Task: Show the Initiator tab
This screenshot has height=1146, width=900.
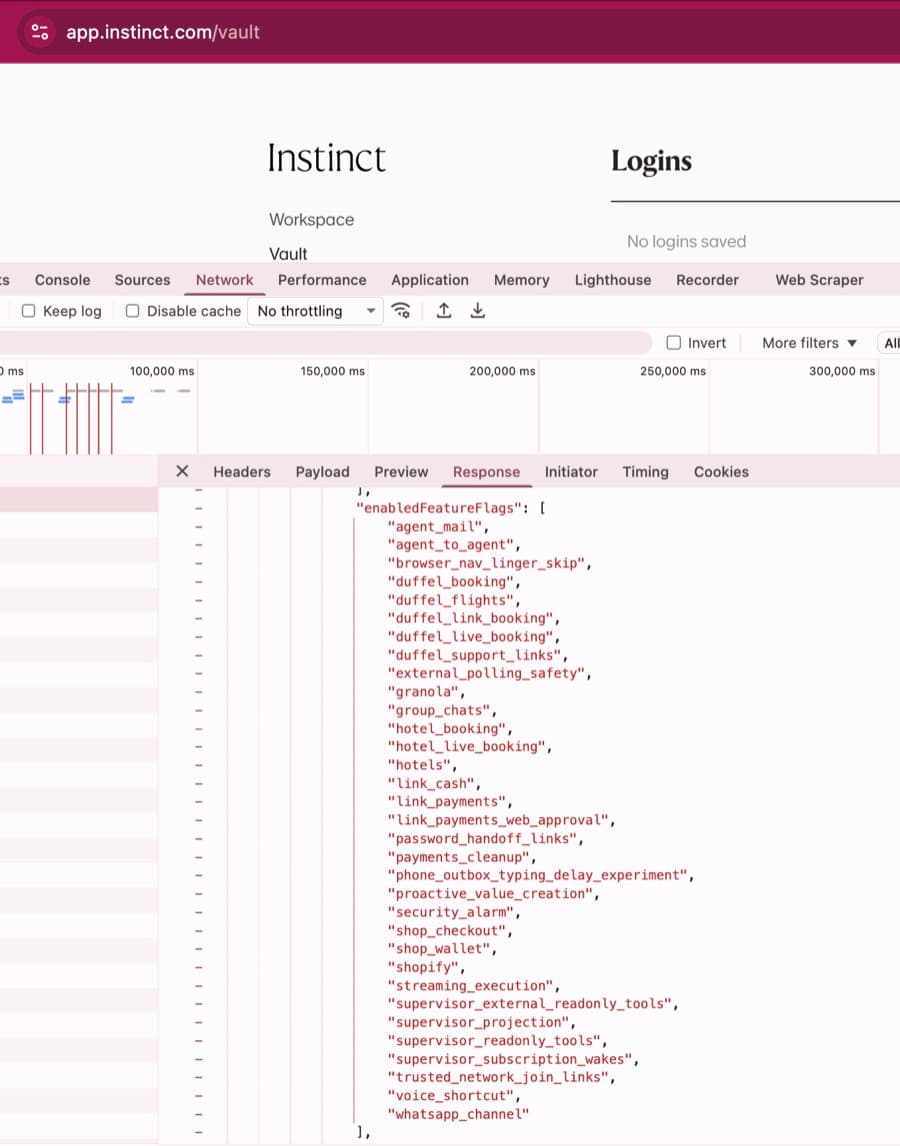Action: coord(571,472)
